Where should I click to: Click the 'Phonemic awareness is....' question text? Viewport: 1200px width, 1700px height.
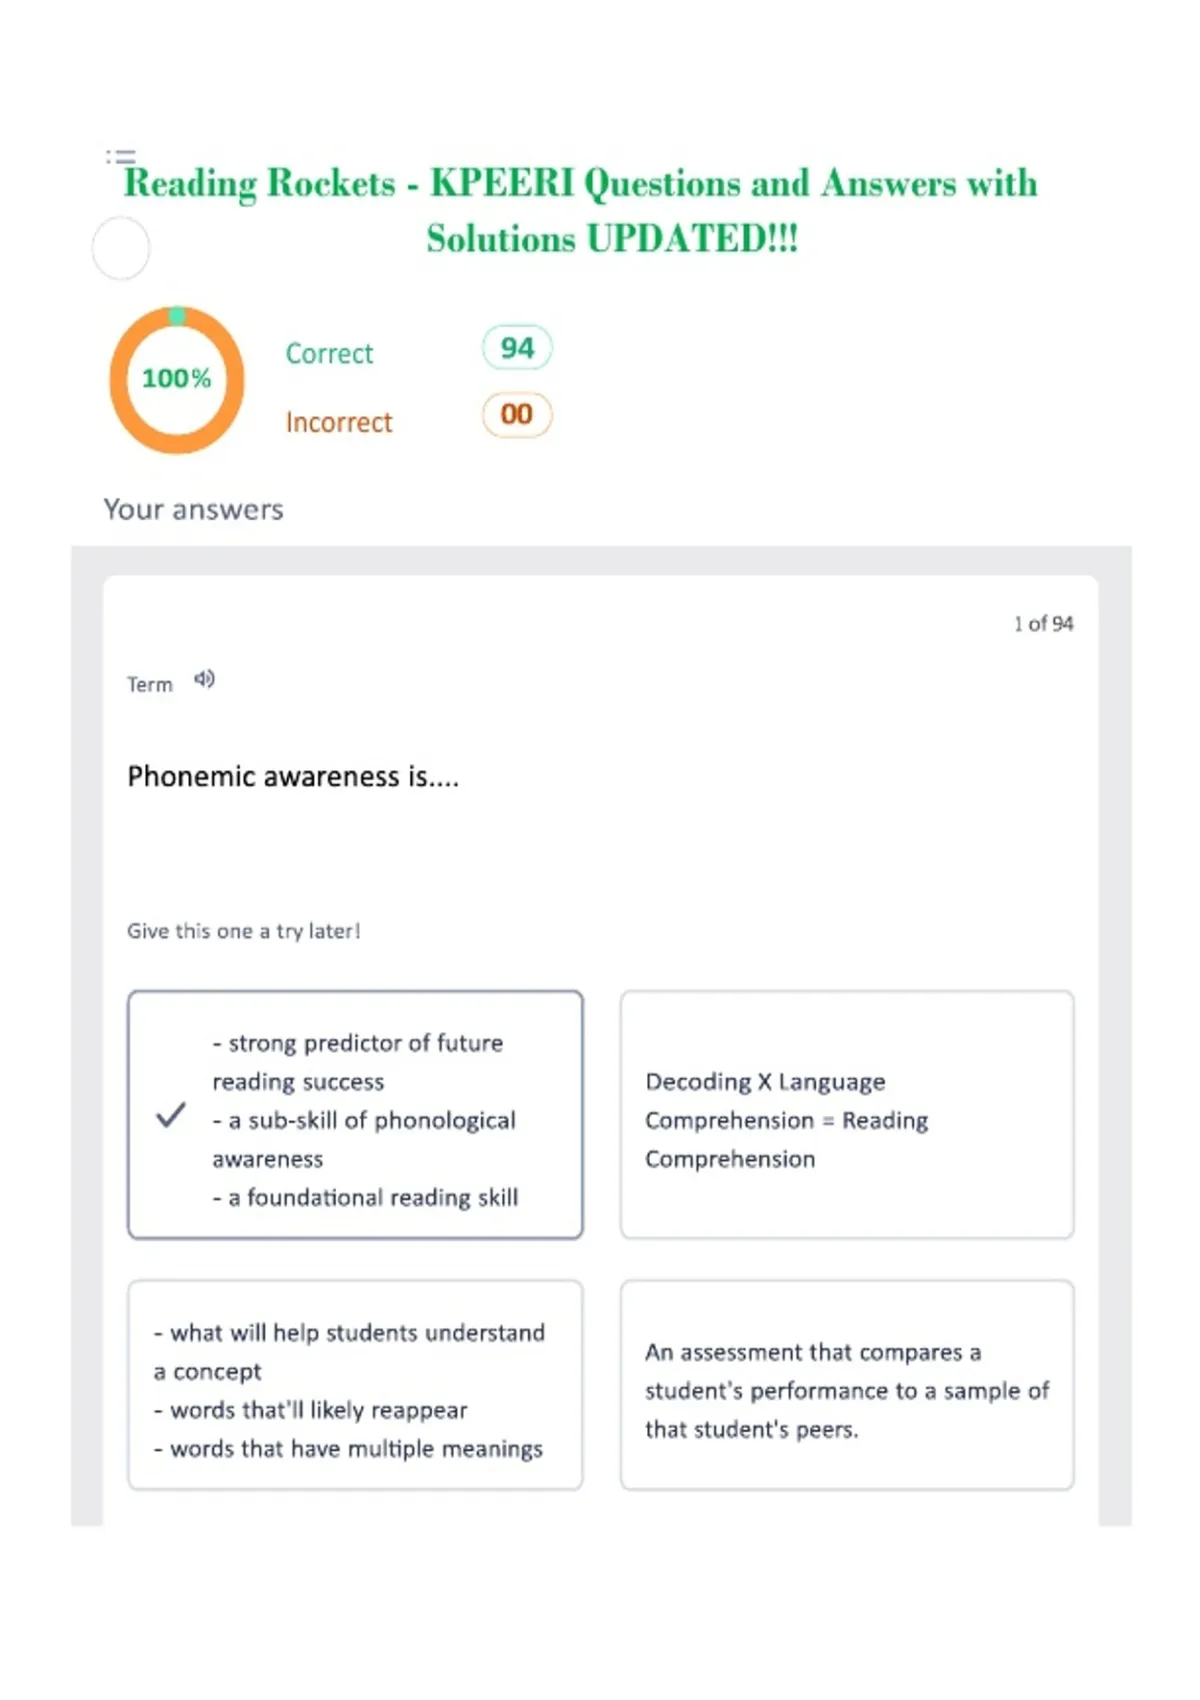coord(293,777)
